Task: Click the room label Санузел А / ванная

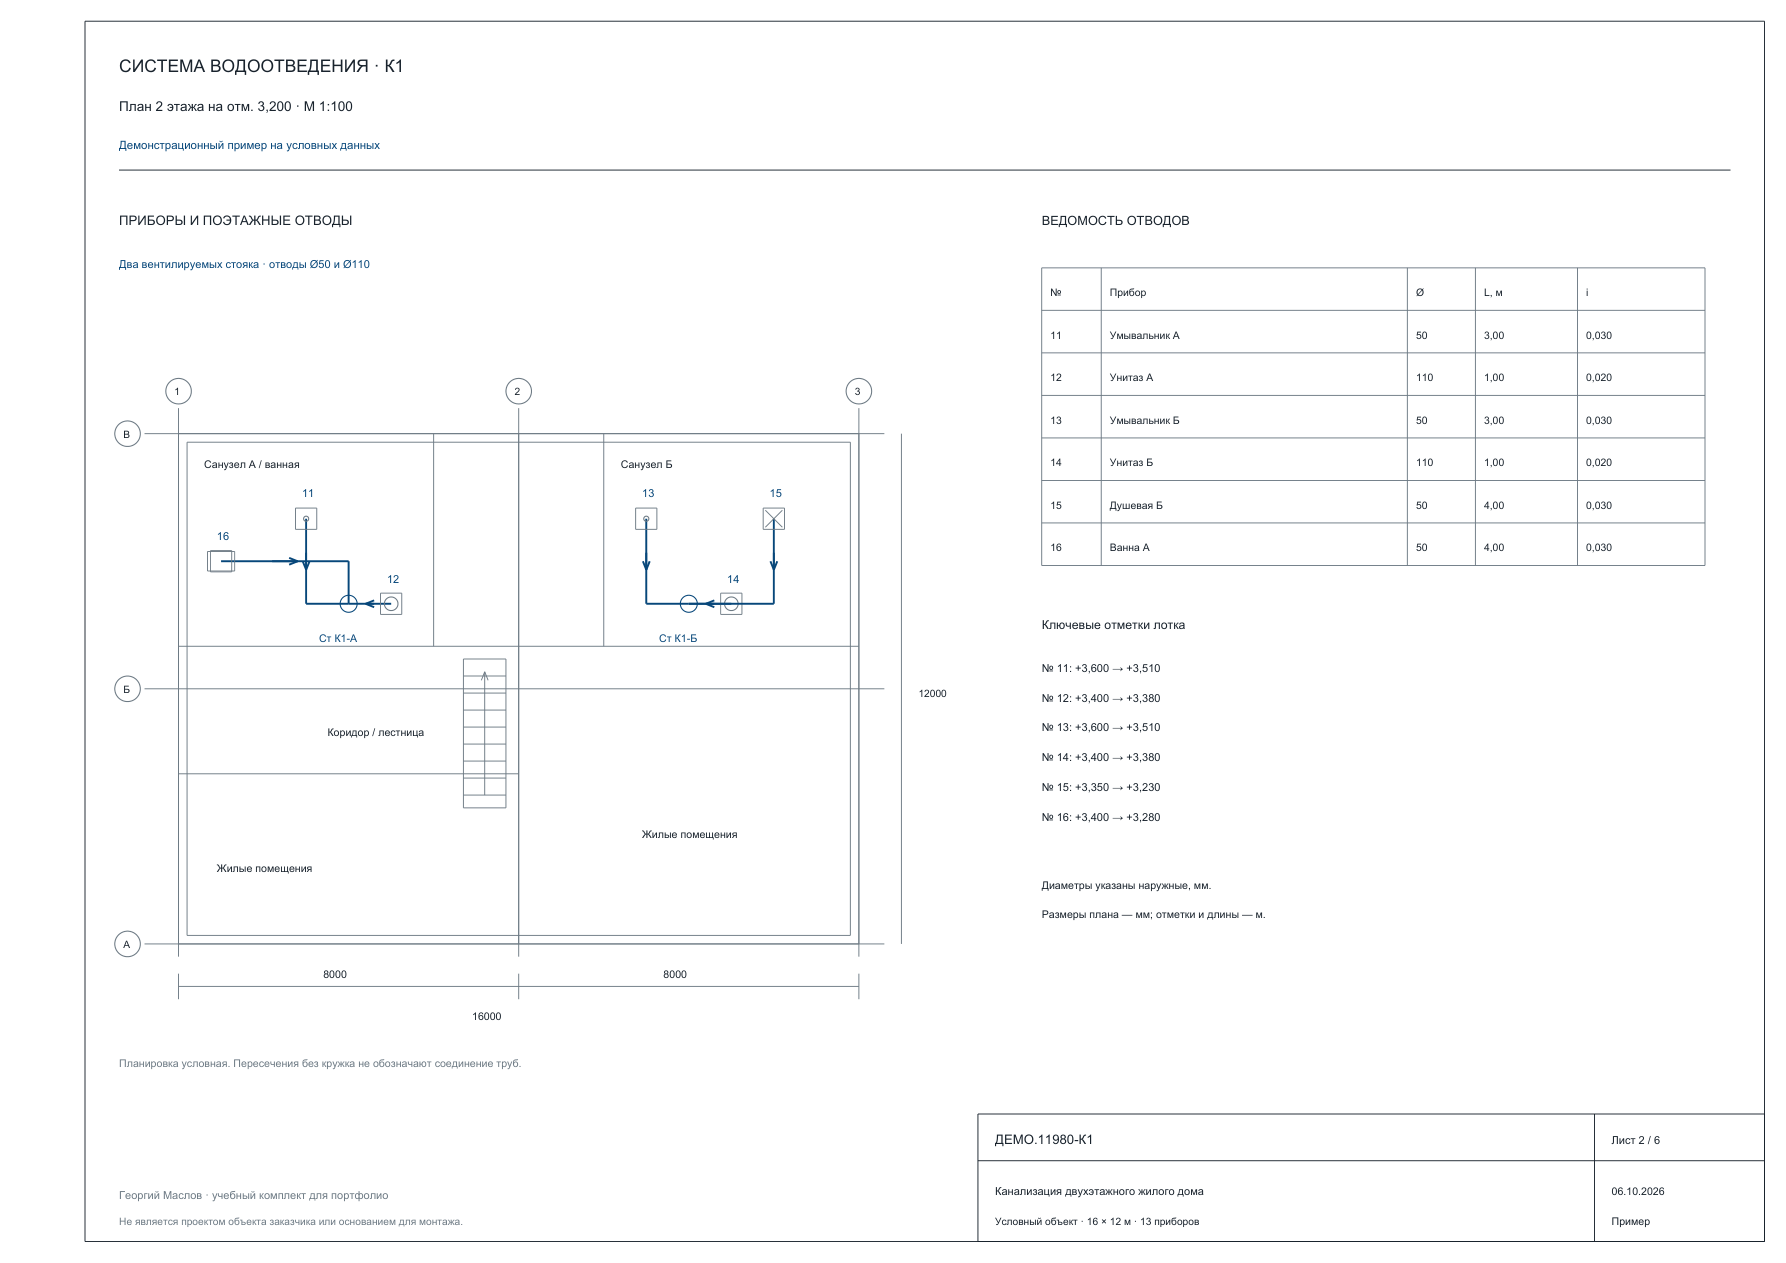Action: pyautogui.click(x=252, y=465)
